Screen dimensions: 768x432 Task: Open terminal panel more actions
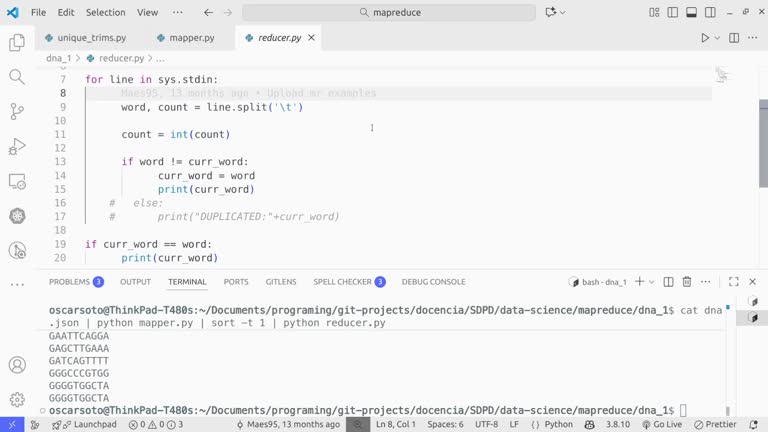(x=705, y=282)
